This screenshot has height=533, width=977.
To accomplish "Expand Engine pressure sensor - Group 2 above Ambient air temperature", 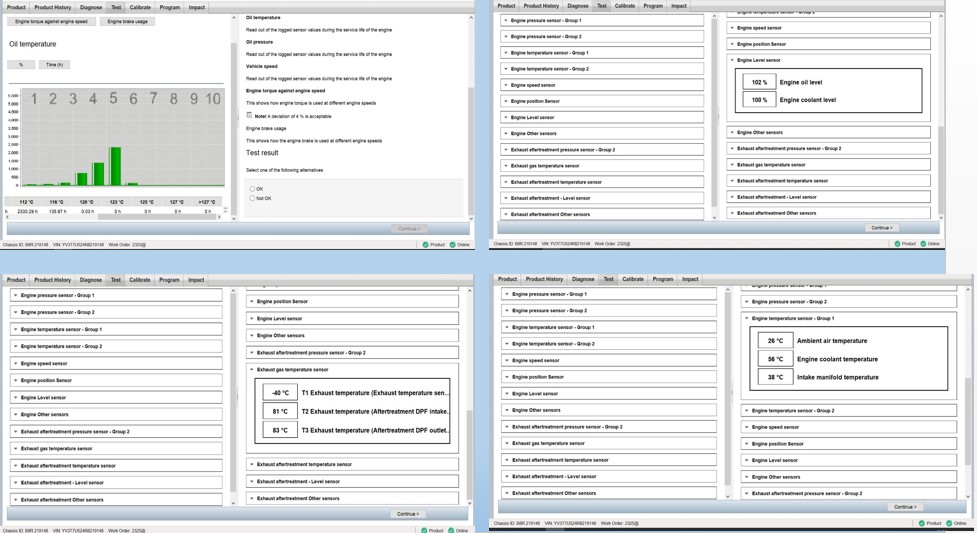I will [x=849, y=302].
